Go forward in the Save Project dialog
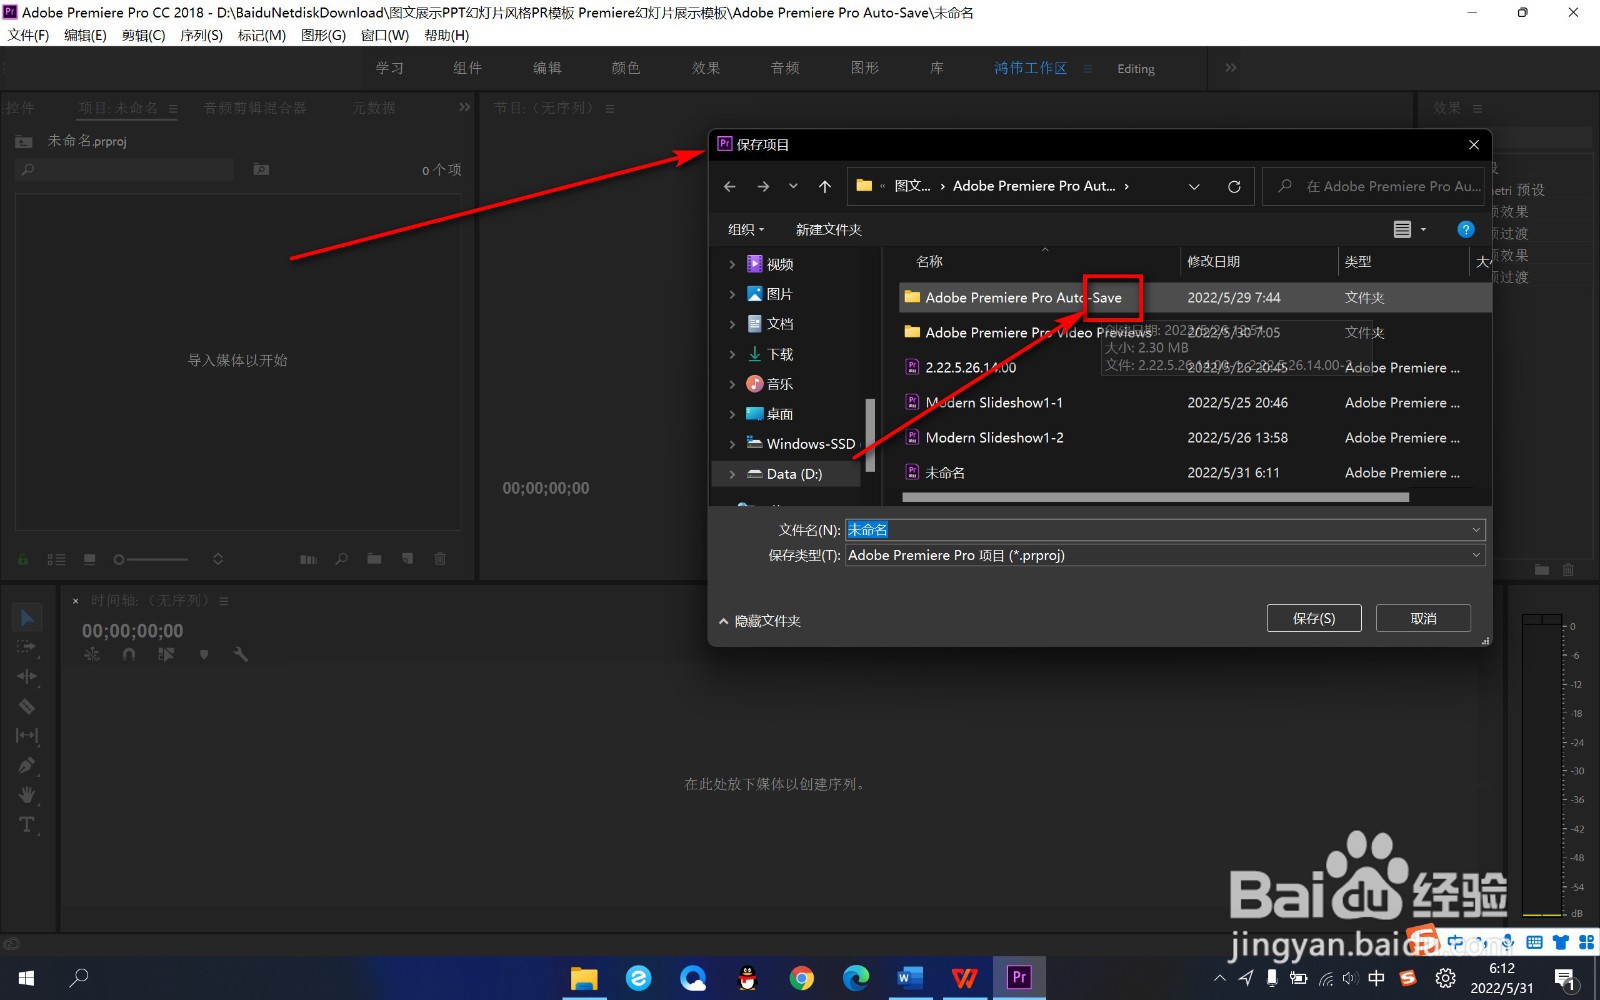This screenshot has width=1600, height=1000. point(763,187)
